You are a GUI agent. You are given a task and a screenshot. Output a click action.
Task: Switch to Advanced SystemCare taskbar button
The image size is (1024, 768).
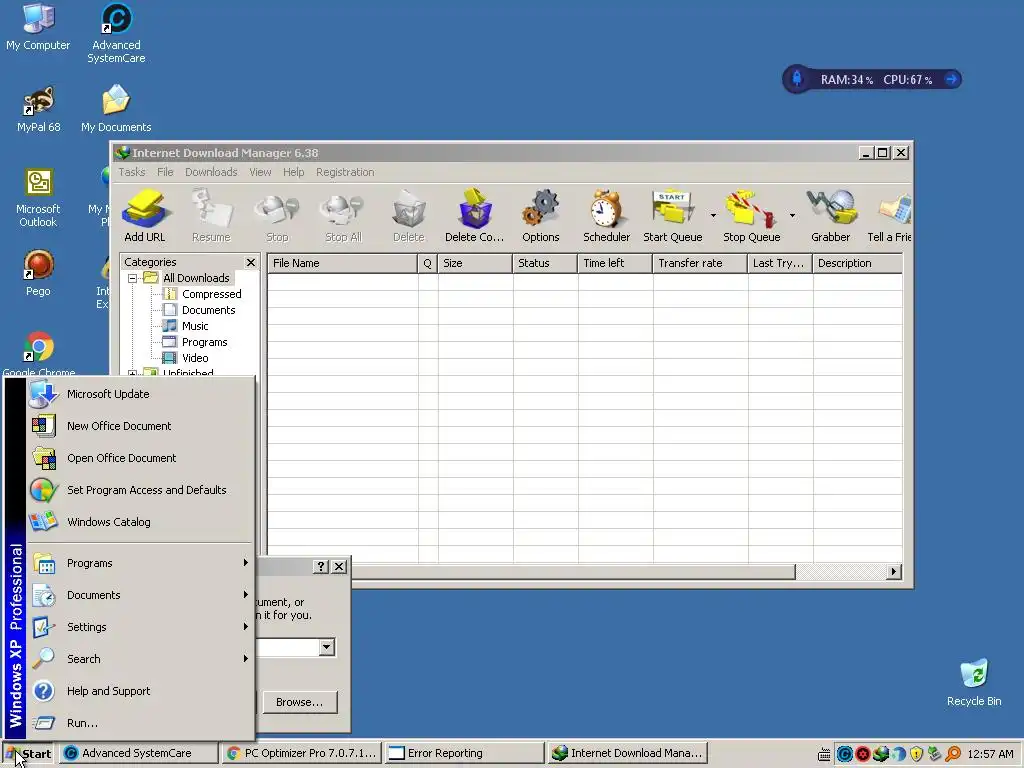(x=138, y=753)
